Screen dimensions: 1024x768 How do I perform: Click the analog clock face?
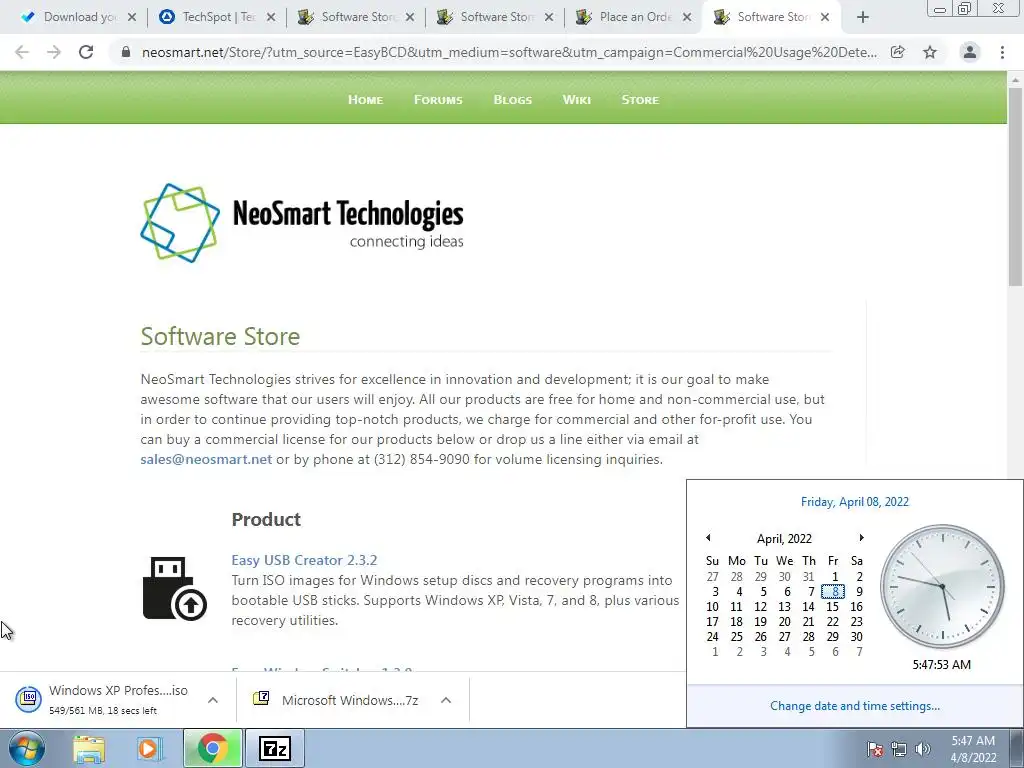click(942, 586)
